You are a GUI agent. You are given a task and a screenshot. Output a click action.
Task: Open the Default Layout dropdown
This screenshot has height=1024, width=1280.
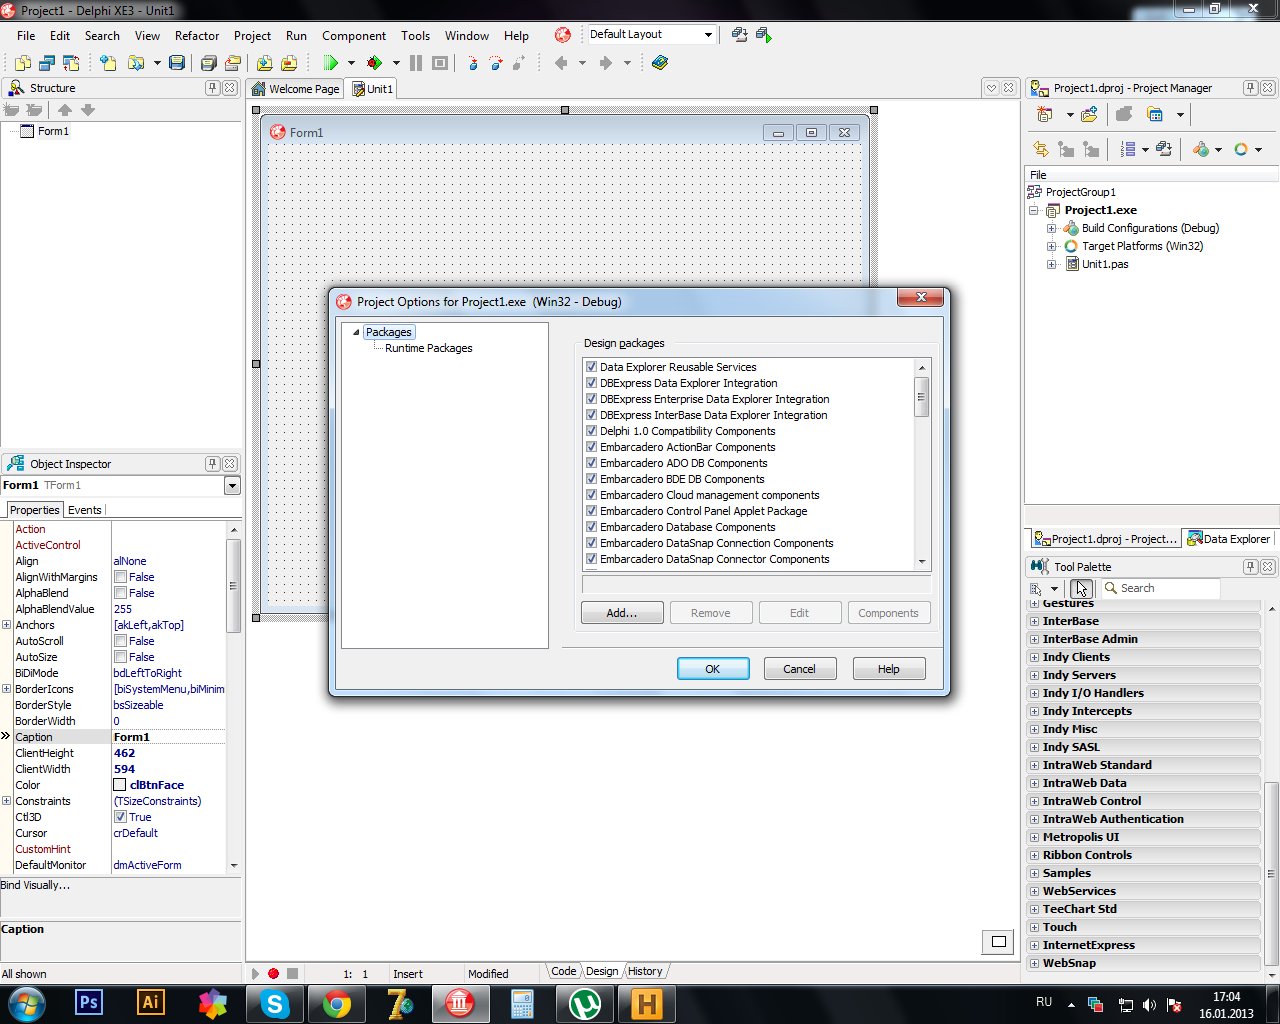[708, 35]
